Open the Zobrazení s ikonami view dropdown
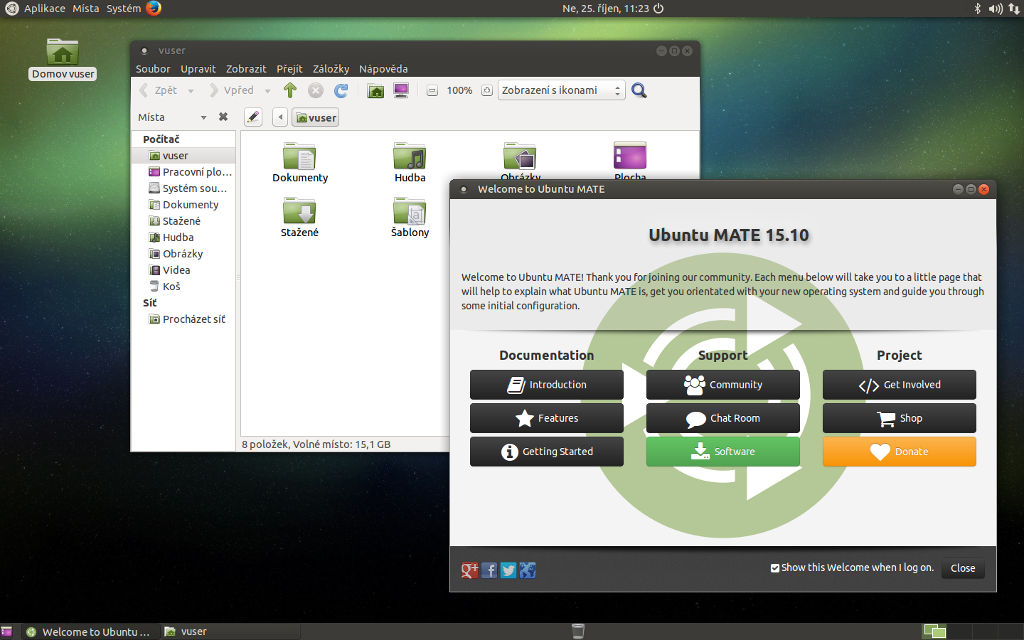This screenshot has width=1024, height=640. (561, 90)
